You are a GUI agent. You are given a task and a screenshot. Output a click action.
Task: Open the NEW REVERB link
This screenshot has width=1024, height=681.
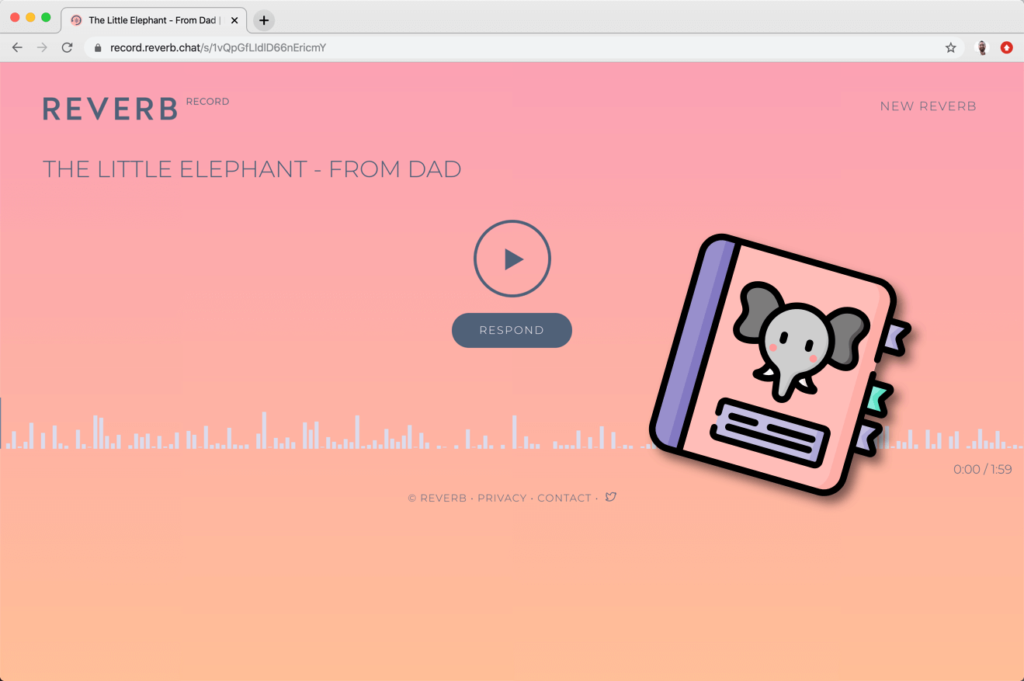point(928,106)
